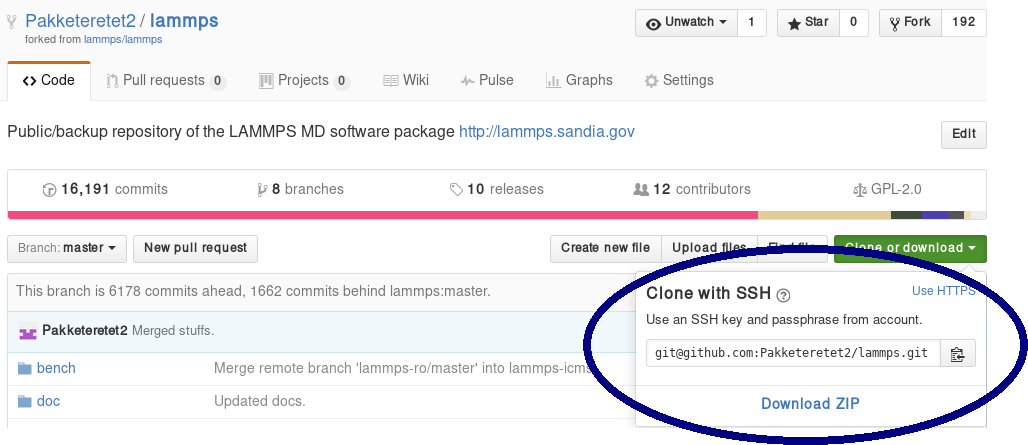Toggle the Clone or download dropdown
Viewport: 1028px width, 445px height.
click(910, 248)
